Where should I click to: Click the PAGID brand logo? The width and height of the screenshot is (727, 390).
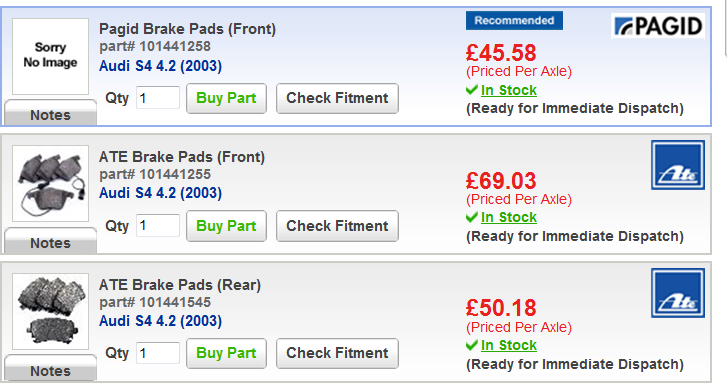point(658,26)
